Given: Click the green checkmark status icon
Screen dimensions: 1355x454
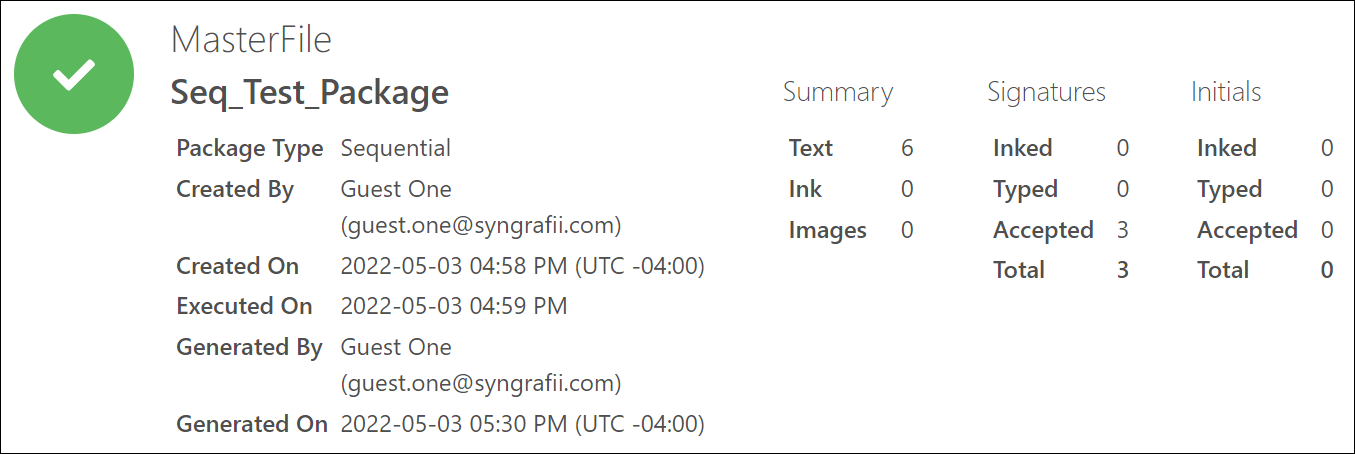Looking at the screenshot, I should [x=75, y=74].
